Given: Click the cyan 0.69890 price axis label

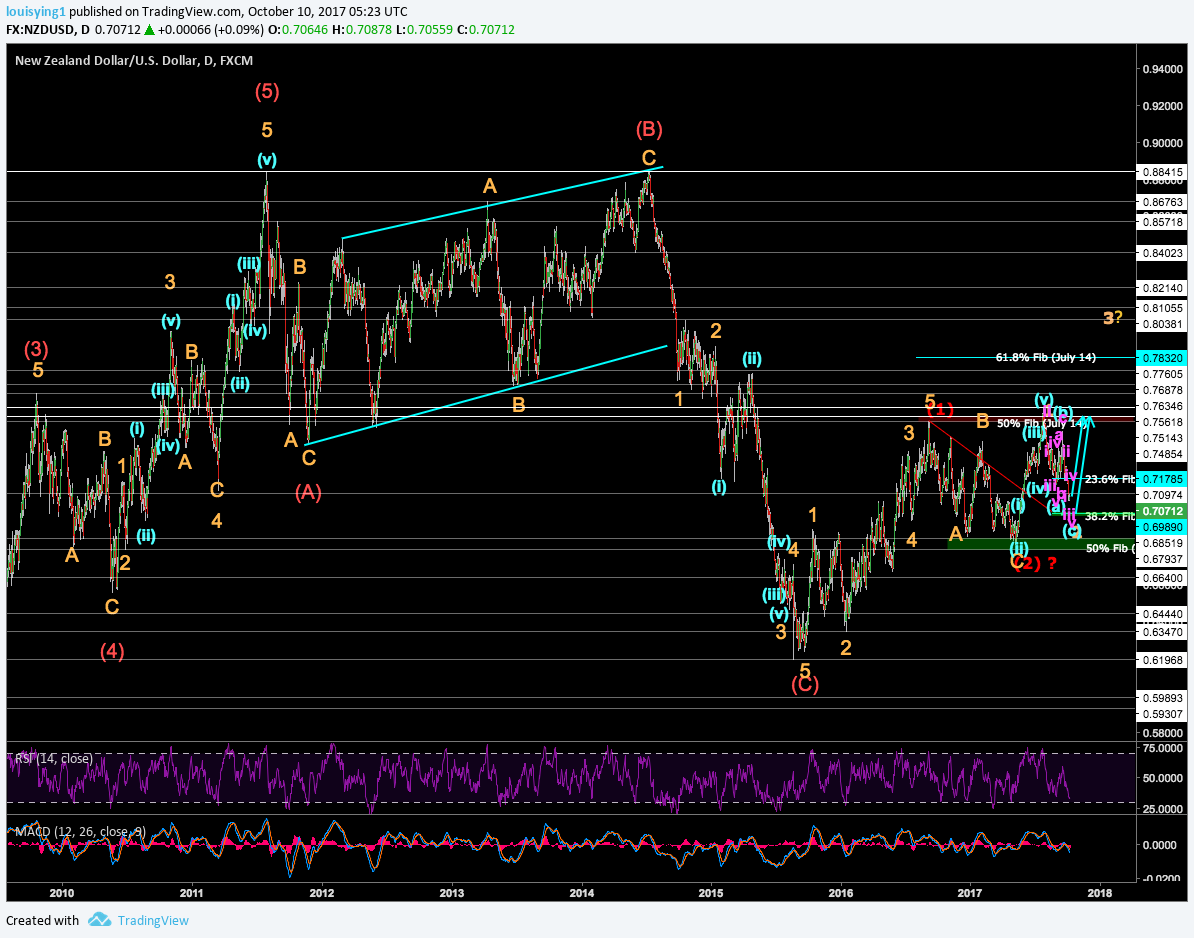Looking at the screenshot, I should [1163, 527].
